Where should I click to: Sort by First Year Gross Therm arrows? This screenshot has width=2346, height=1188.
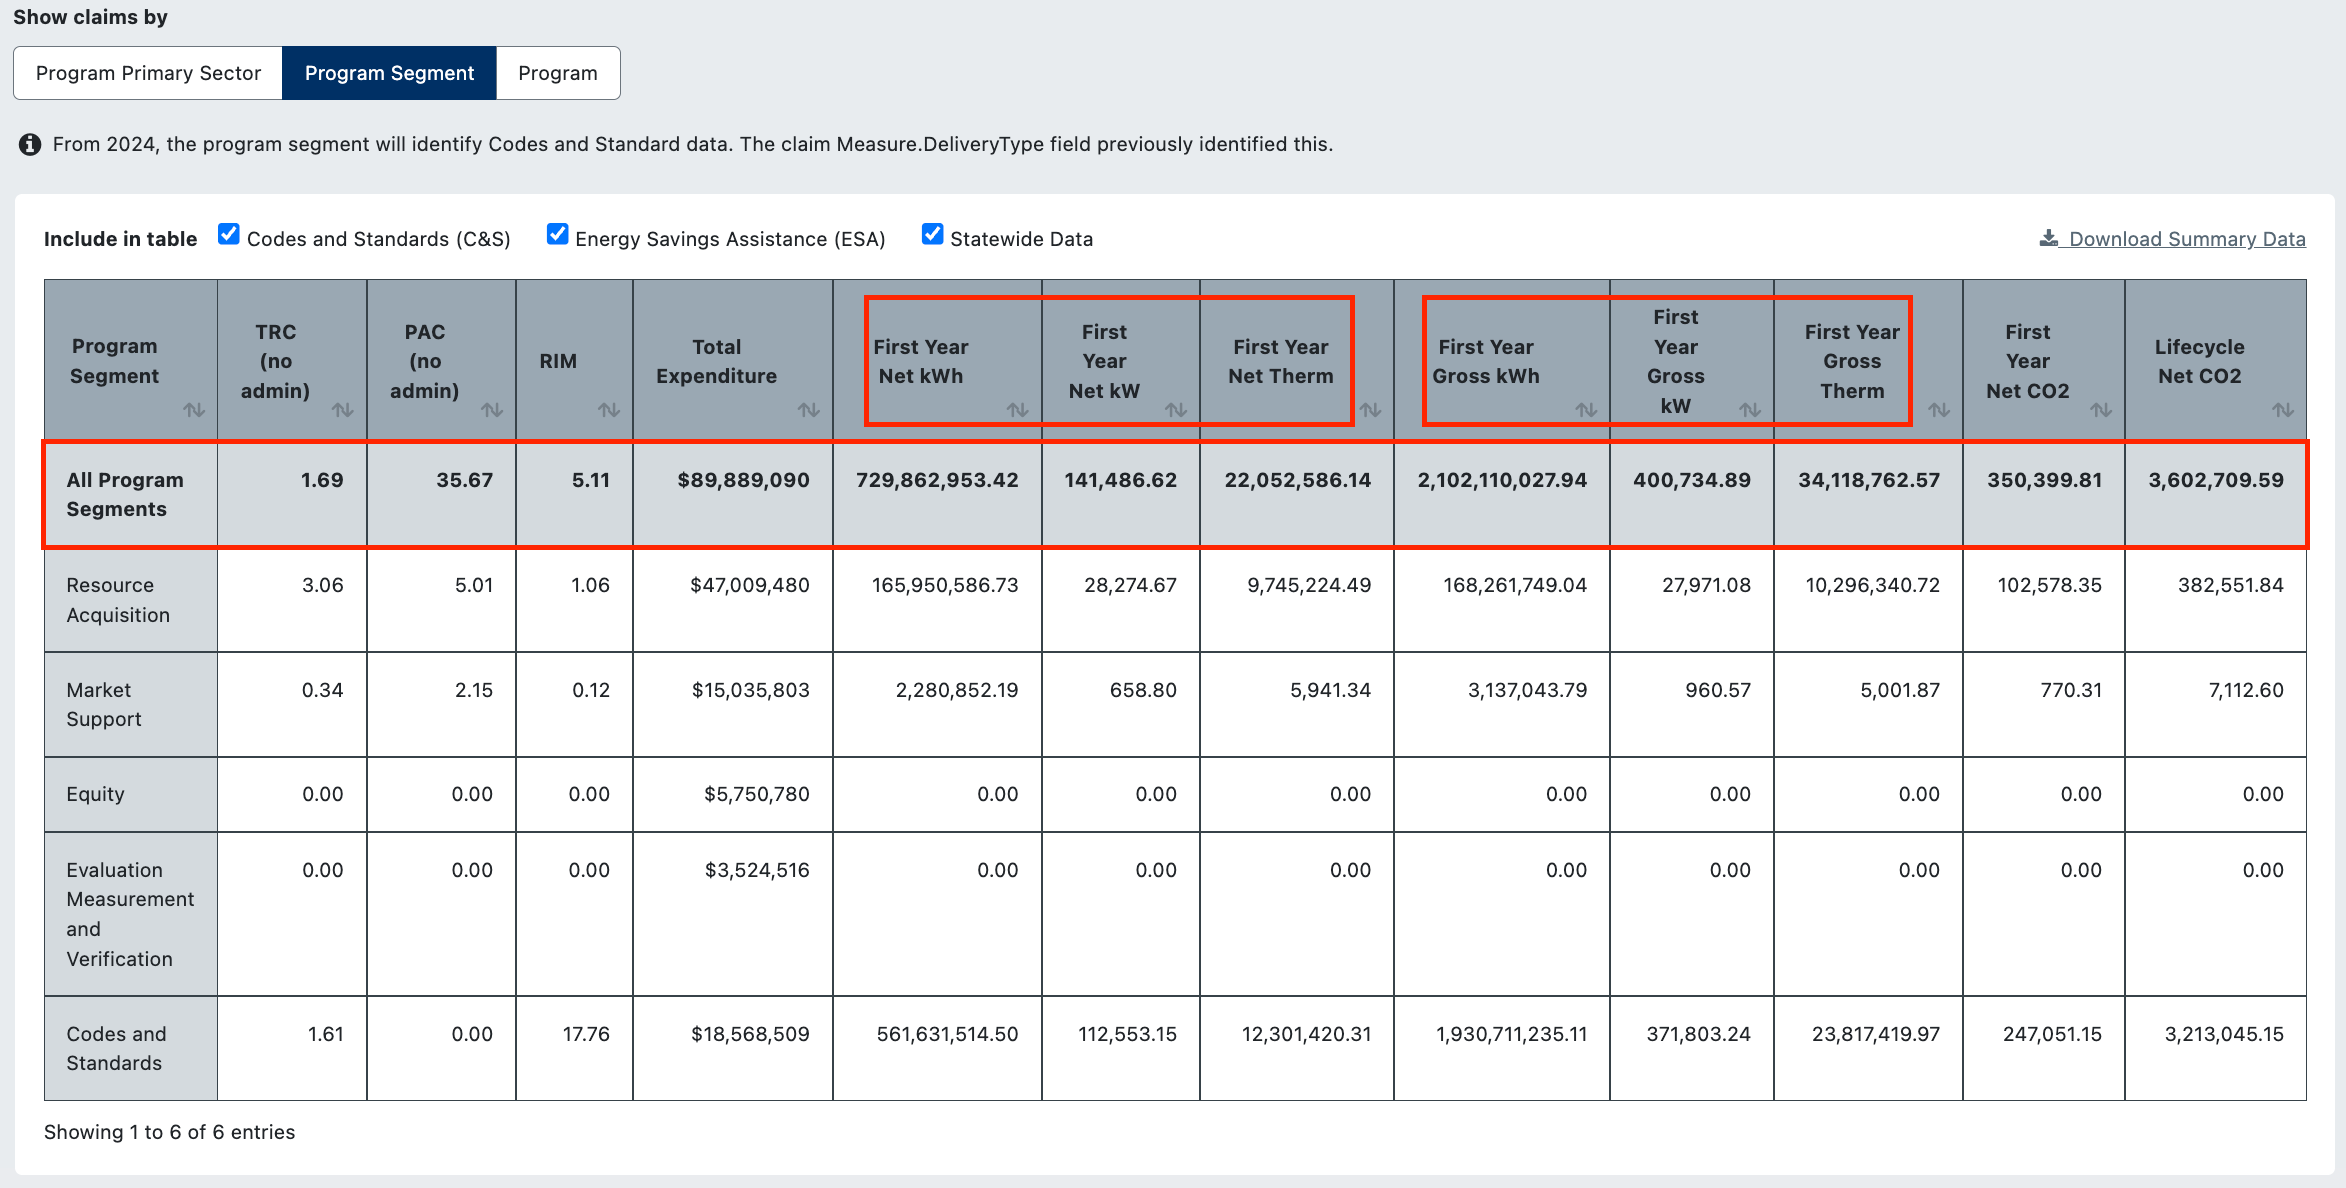[x=1939, y=410]
